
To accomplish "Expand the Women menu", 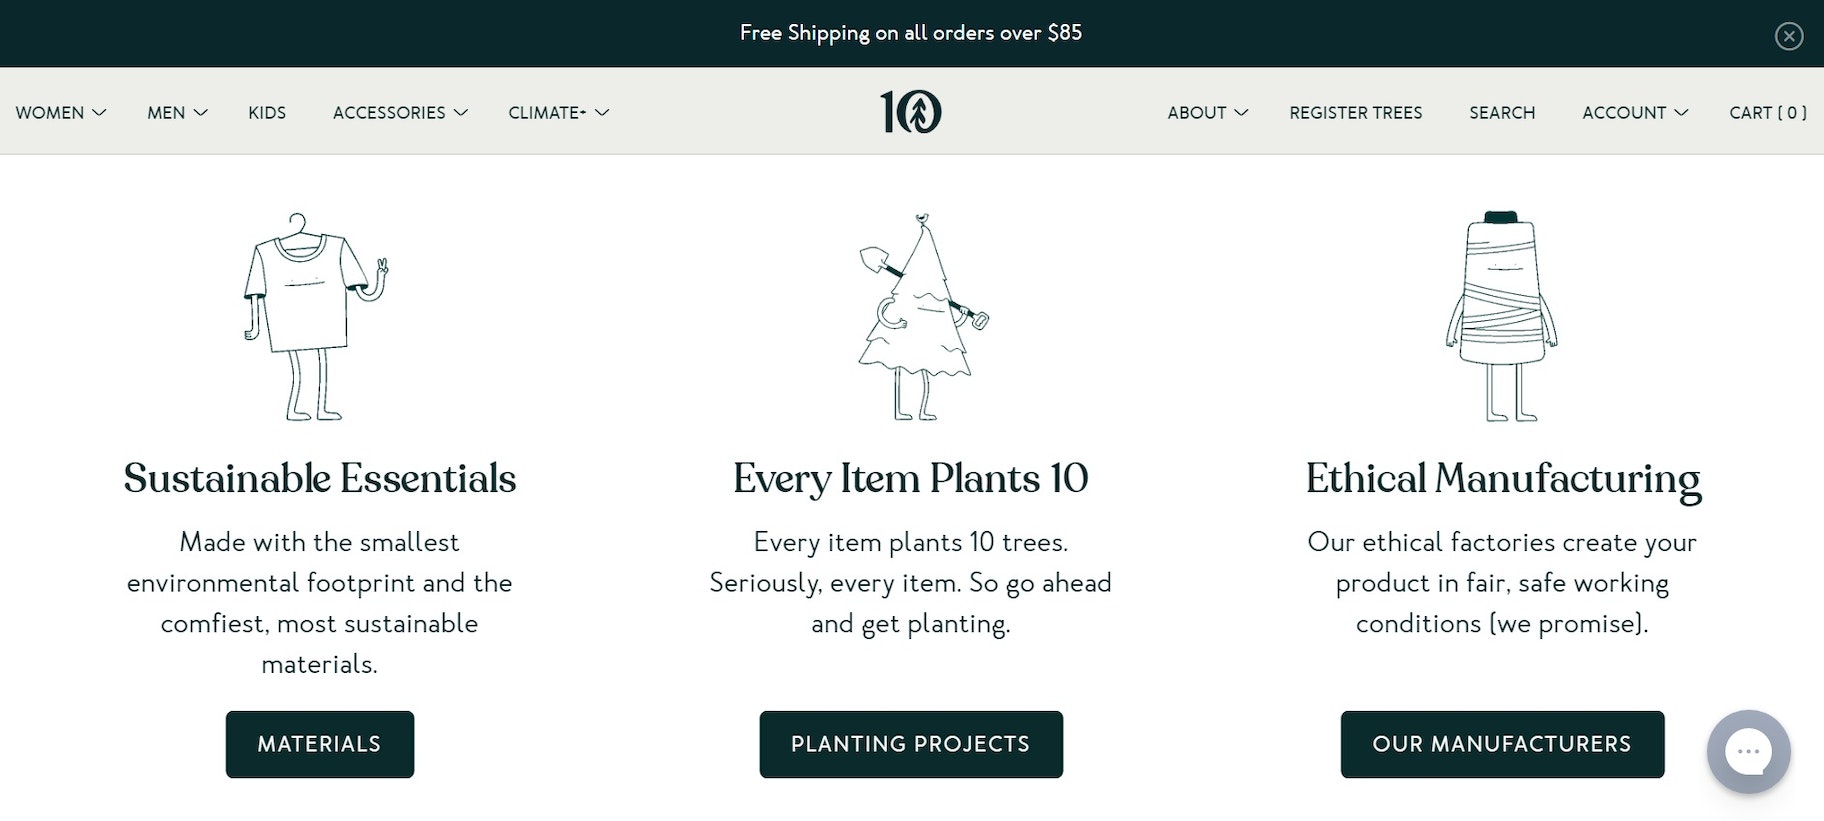I will tap(60, 113).
